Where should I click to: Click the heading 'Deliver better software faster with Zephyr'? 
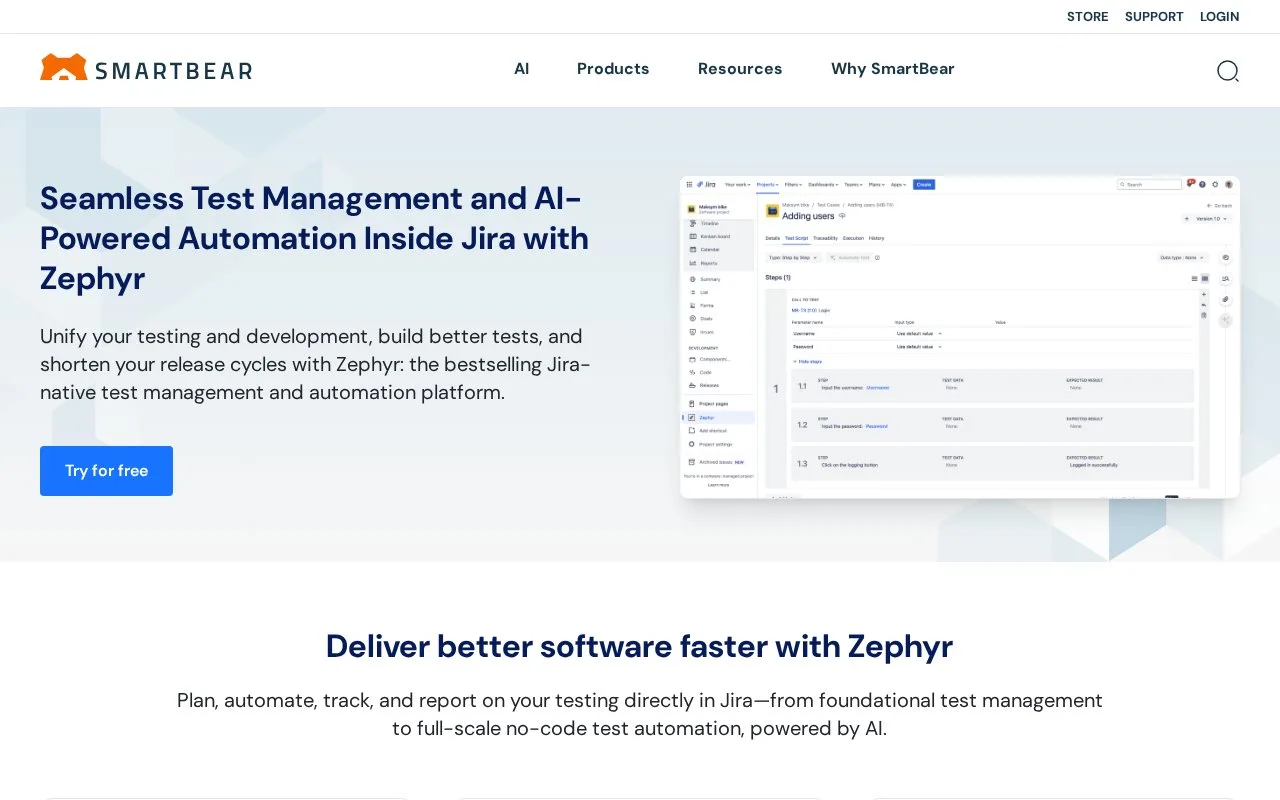(640, 646)
